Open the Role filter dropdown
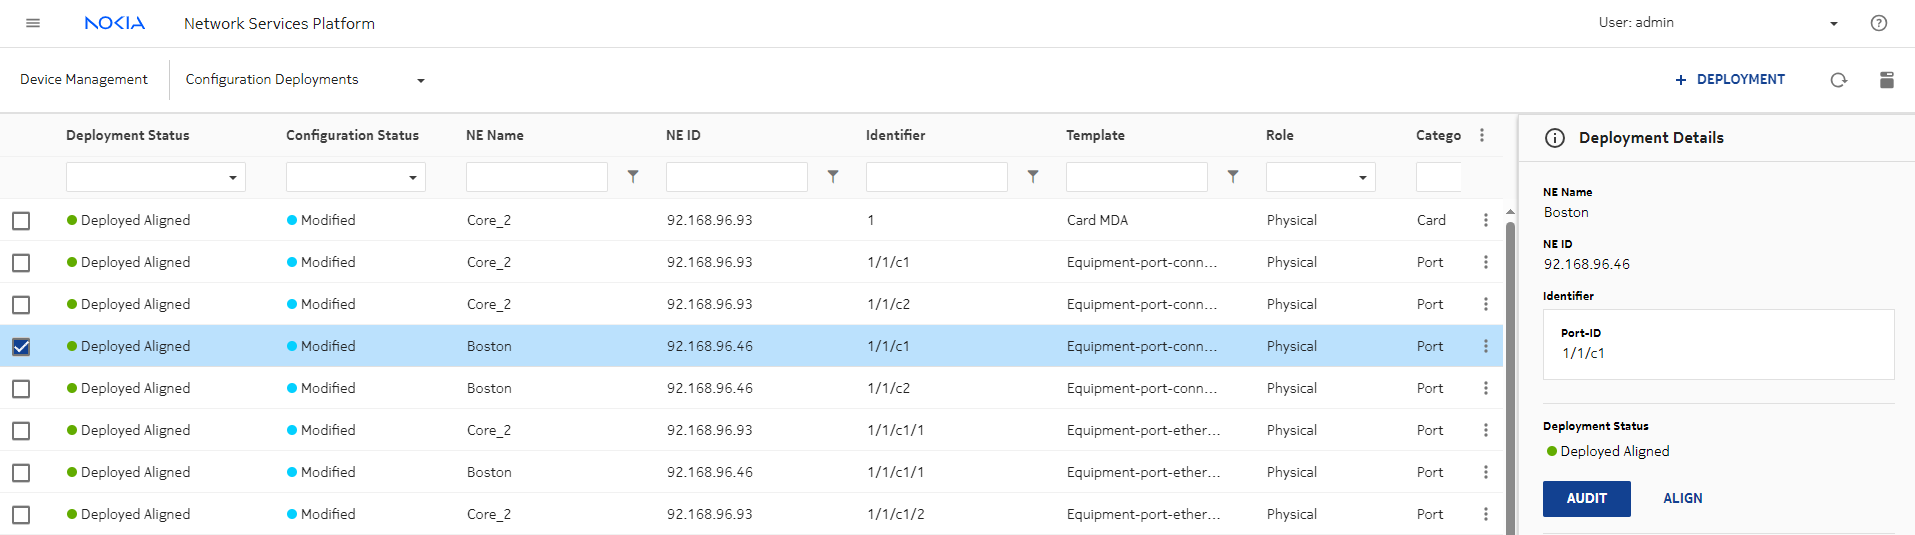 click(x=1320, y=177)
